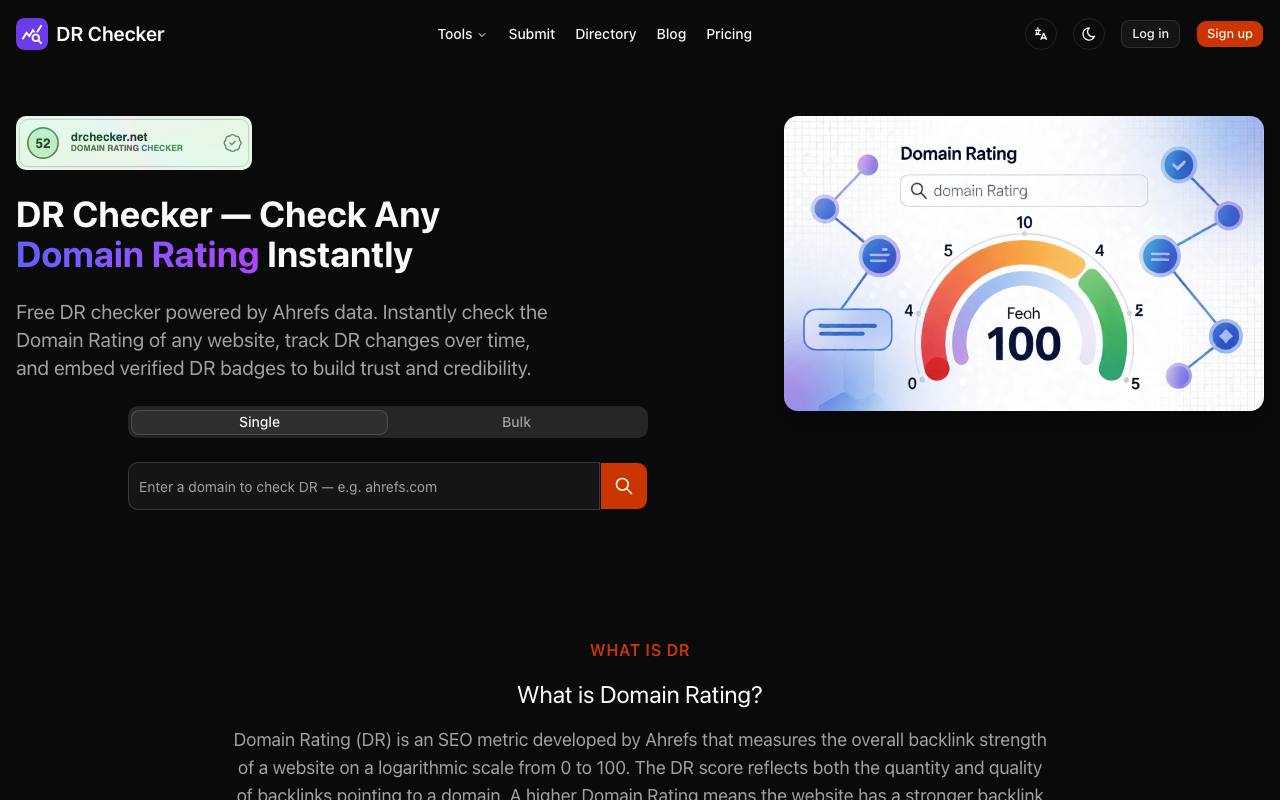Click the orange search magnifier button

tap(624, 486)
